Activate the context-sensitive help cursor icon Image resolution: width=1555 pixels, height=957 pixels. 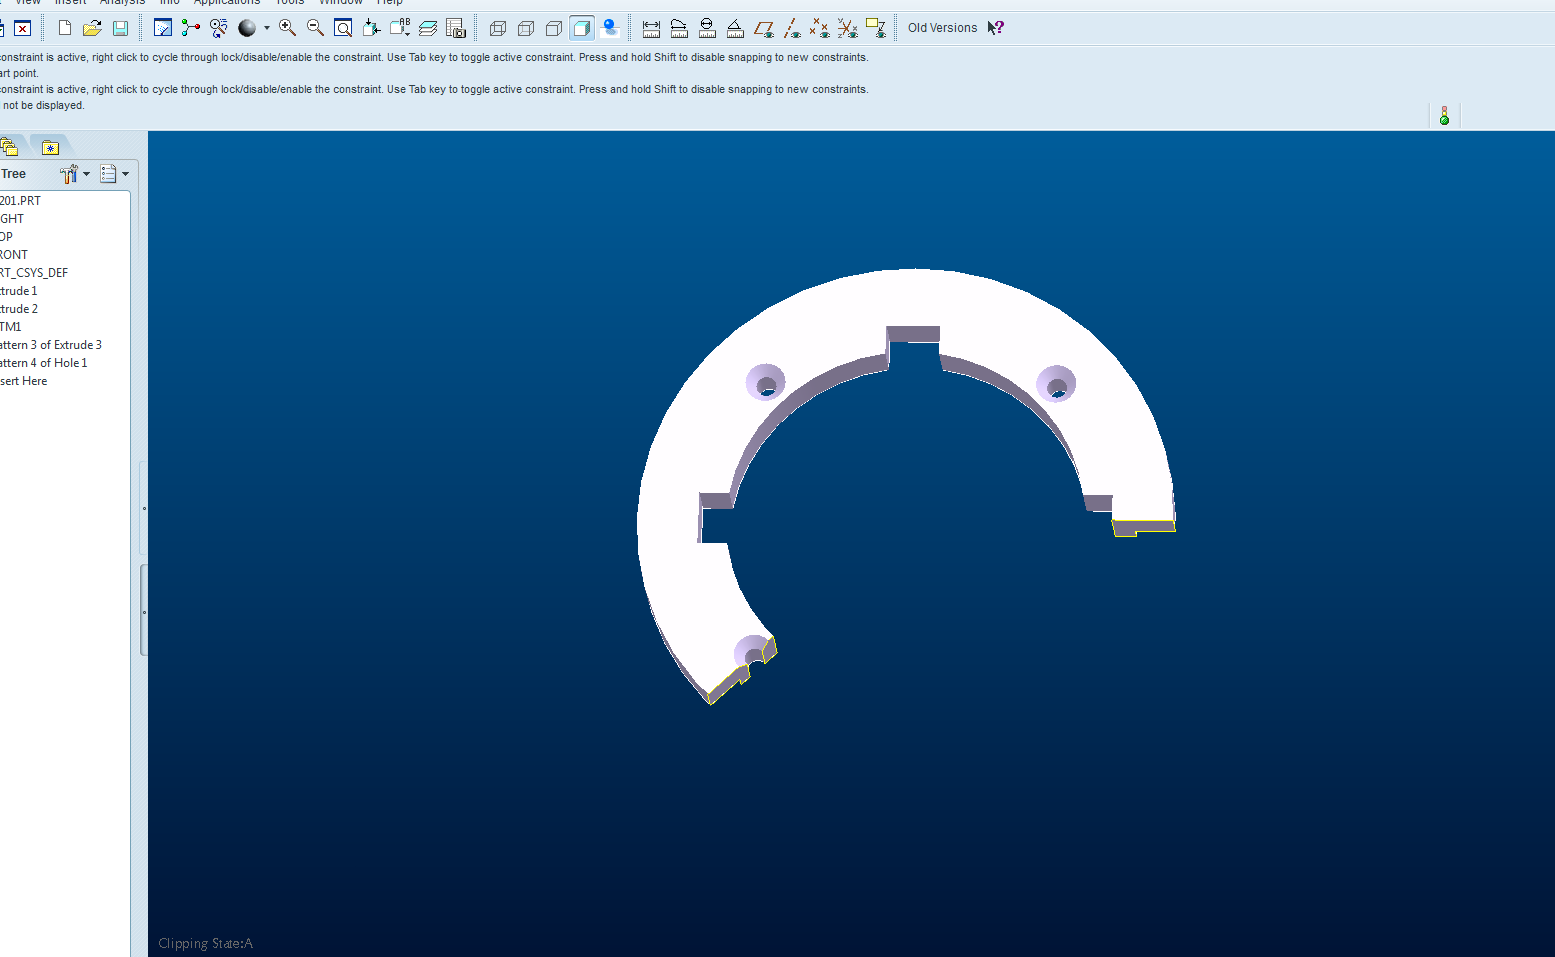(995, 28)
